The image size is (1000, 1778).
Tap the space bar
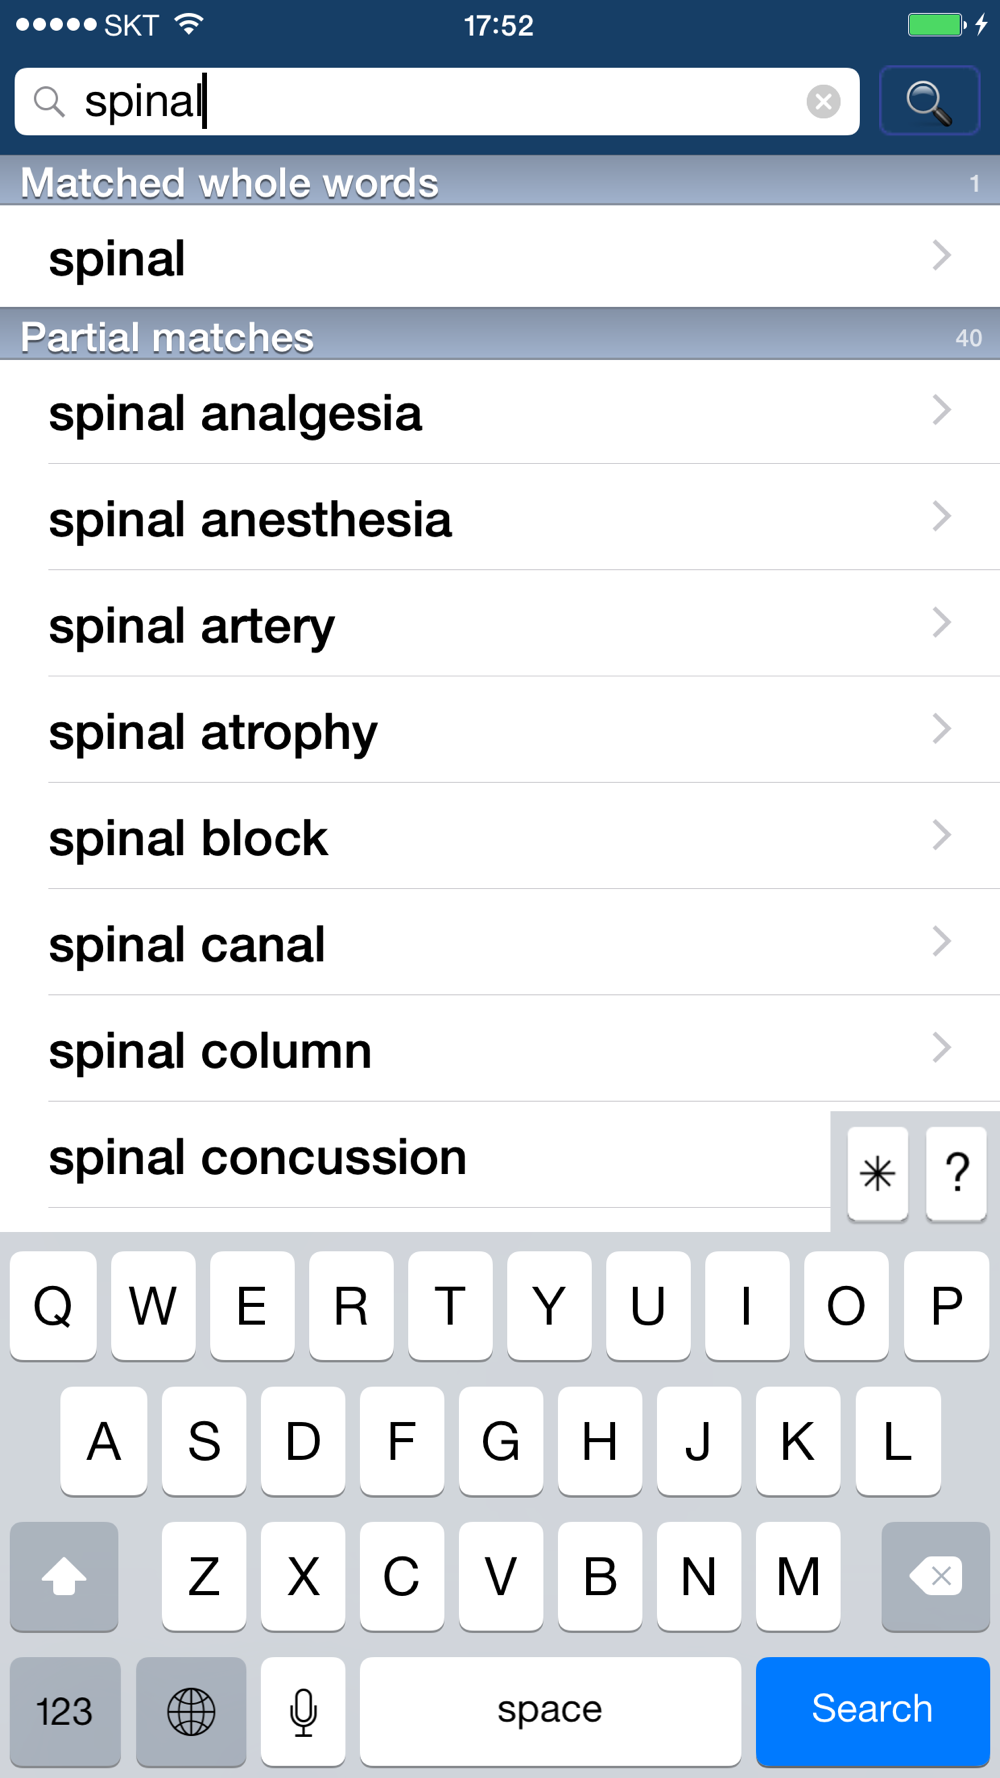coord(550,1711)
